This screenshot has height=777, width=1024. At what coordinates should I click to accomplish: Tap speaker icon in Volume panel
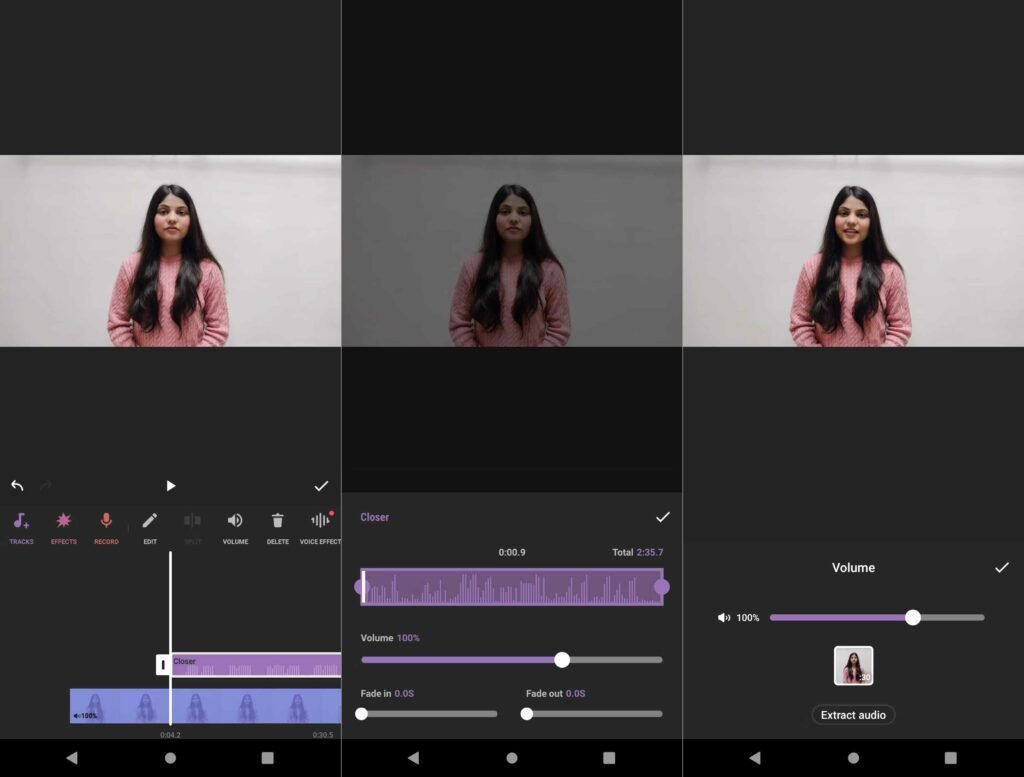point(724,618)
